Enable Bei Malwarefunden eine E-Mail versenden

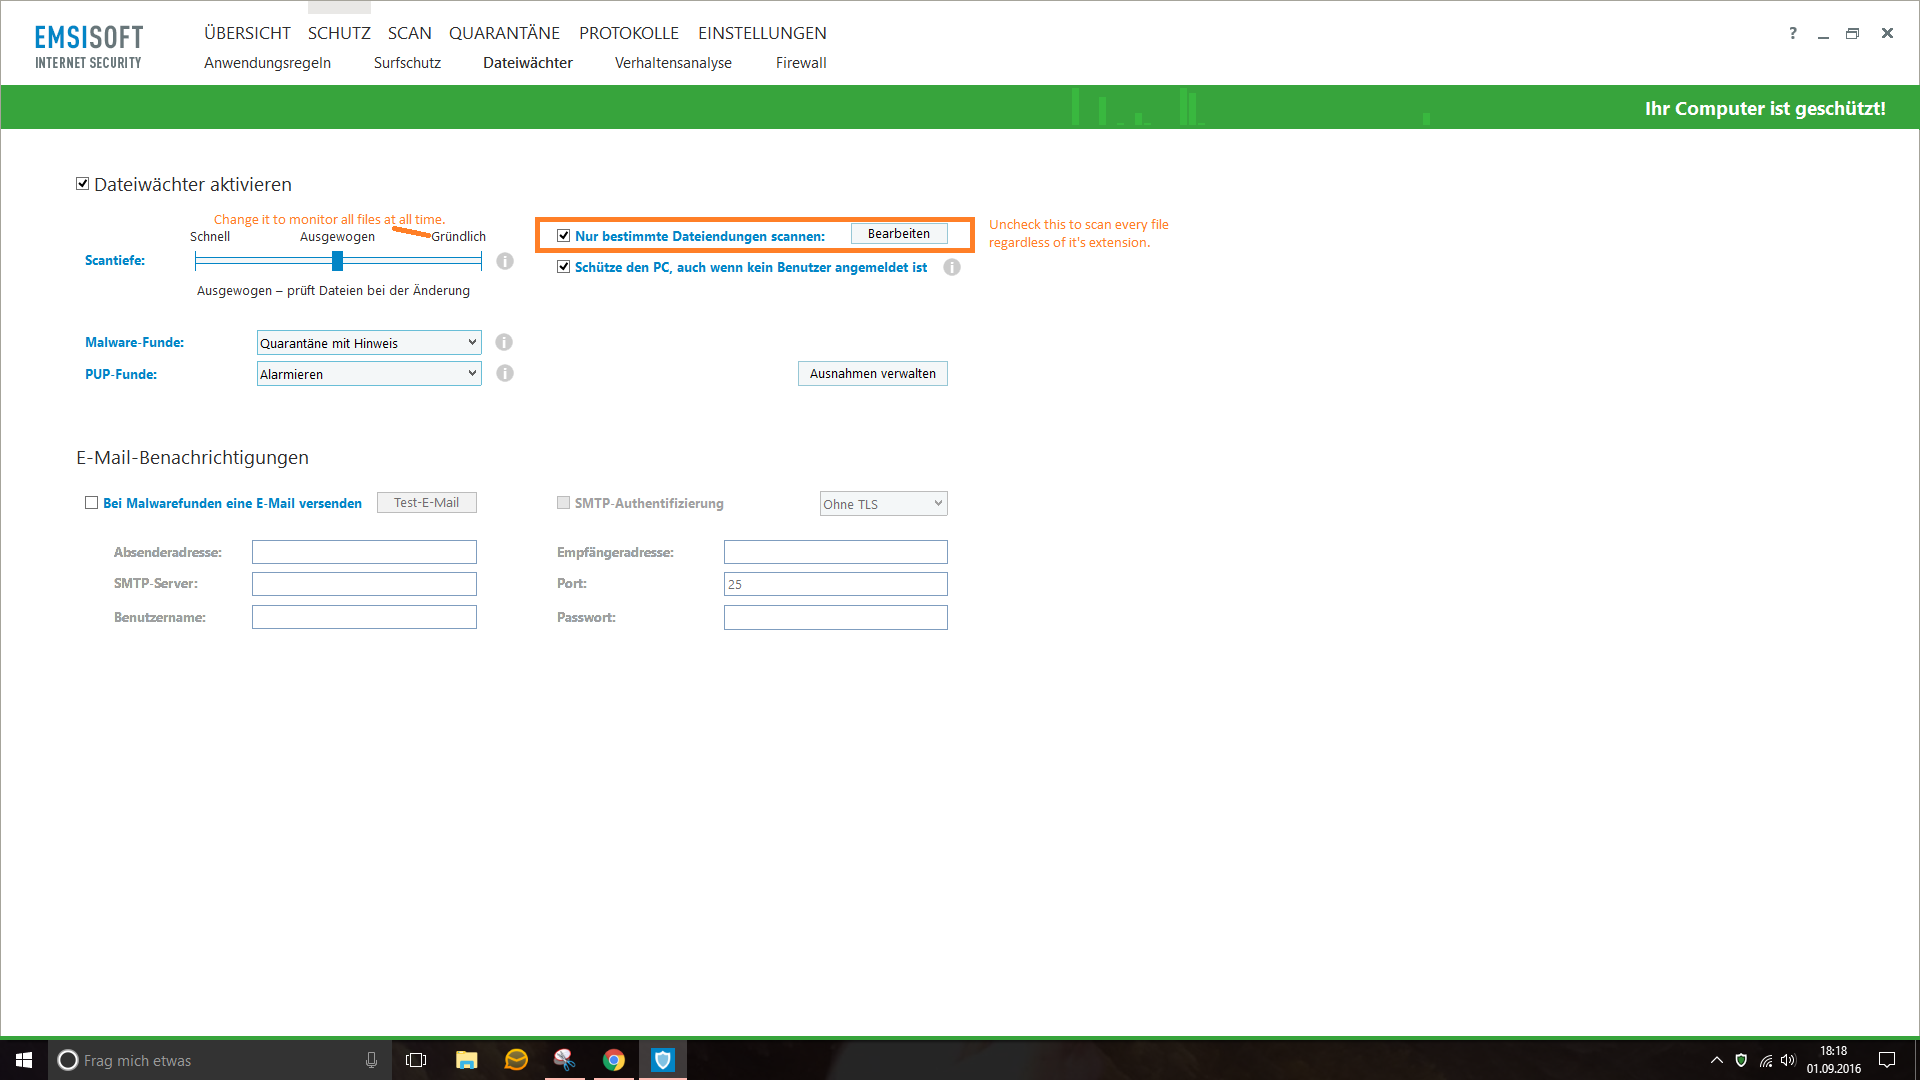pyautogui.click(x=92, y=503)
